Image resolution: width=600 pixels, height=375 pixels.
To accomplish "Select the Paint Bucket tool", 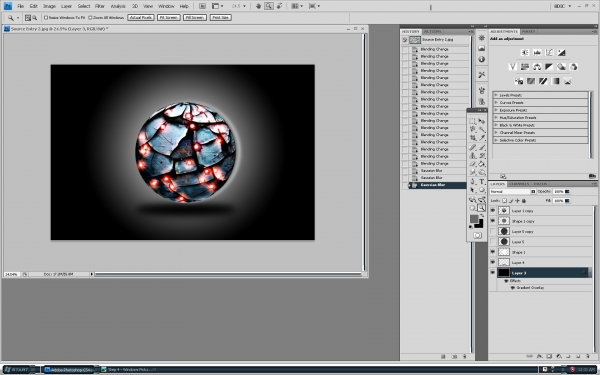I will [482, 164].
